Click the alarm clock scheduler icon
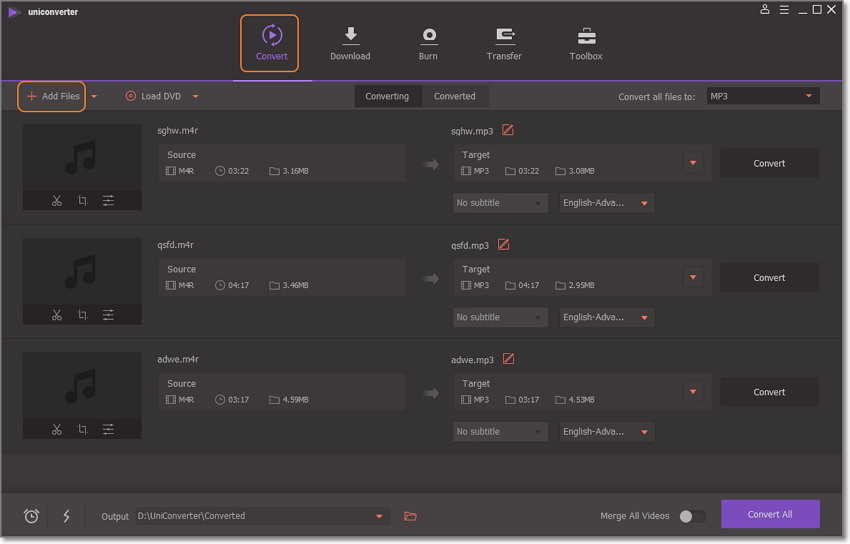Screen dimensions: 850x544 point(32,516)
